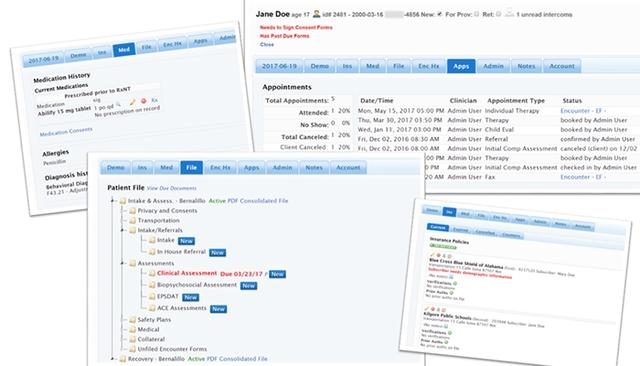Open Has Past Due Forms alert

(x=284, y=36)
